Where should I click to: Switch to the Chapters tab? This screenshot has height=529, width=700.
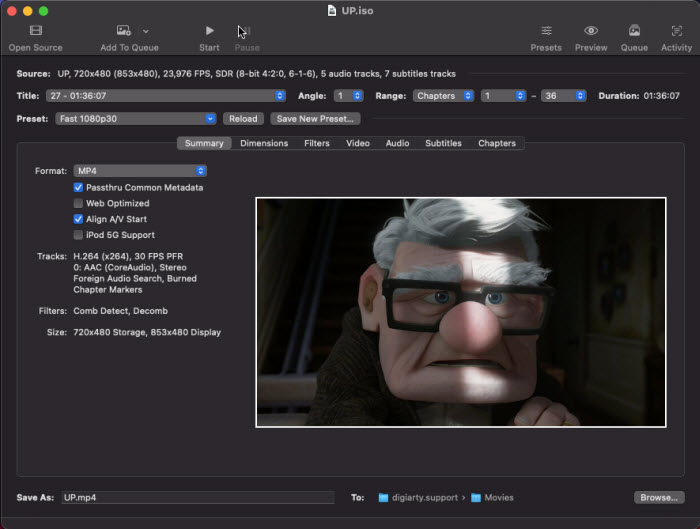tap(497, 143)
